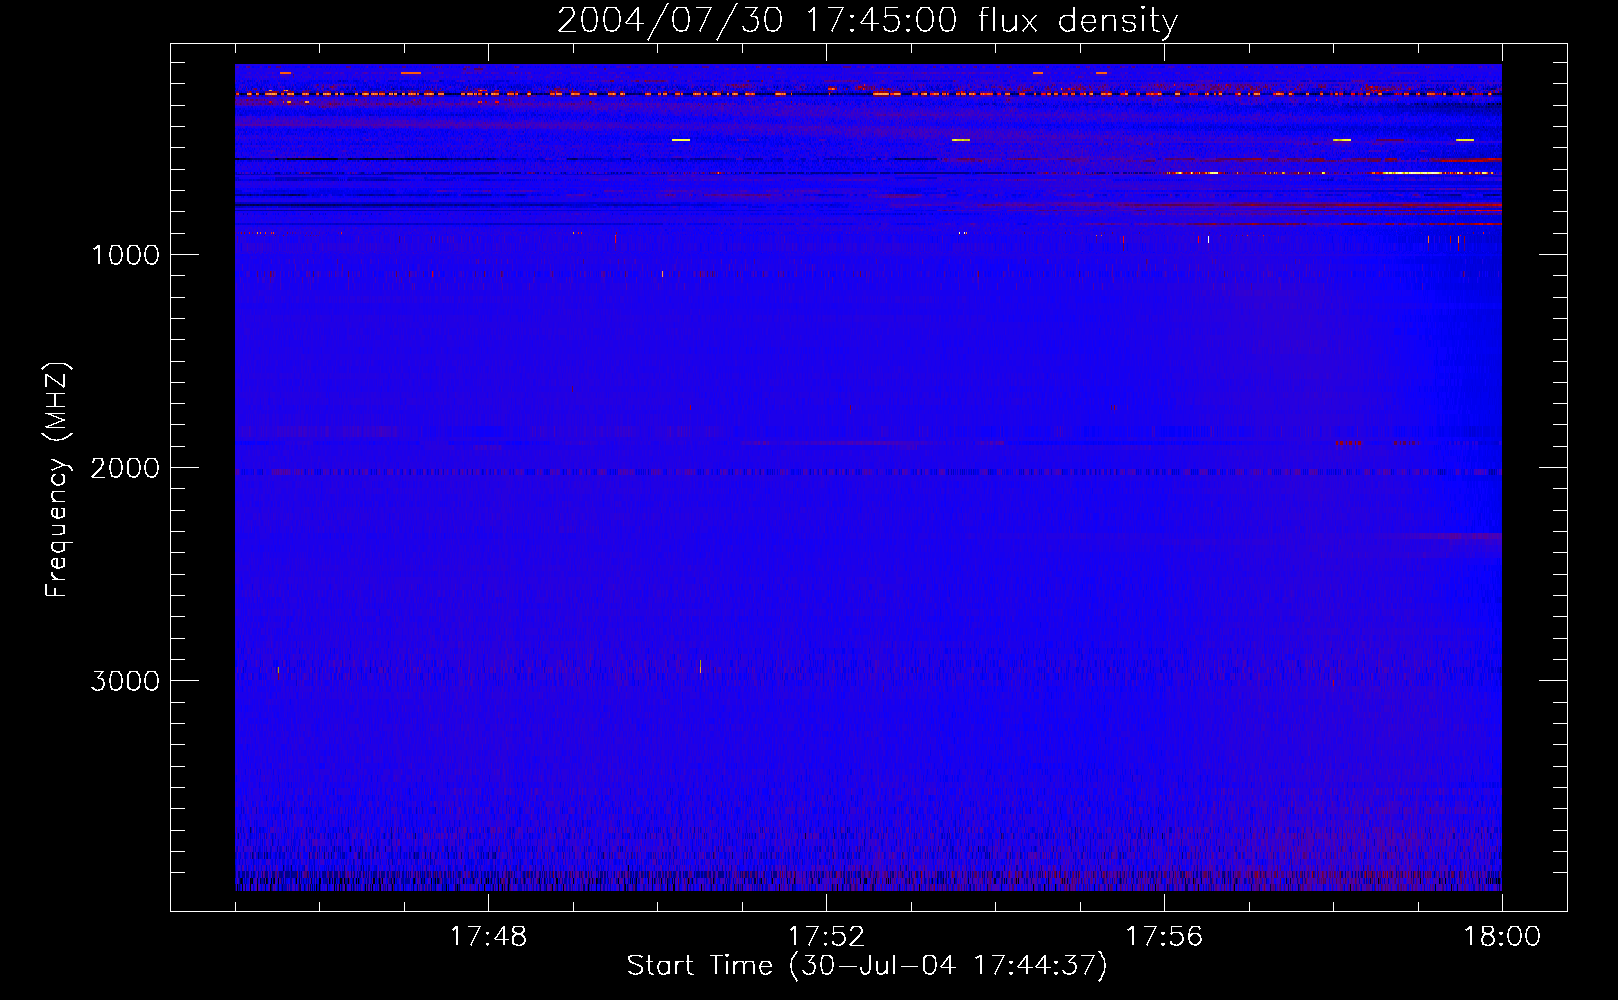The height and width of the screenshot is (1000, 1618).
Task: Click the 2000 frequency tick label
Action: [x=125, y=468]
